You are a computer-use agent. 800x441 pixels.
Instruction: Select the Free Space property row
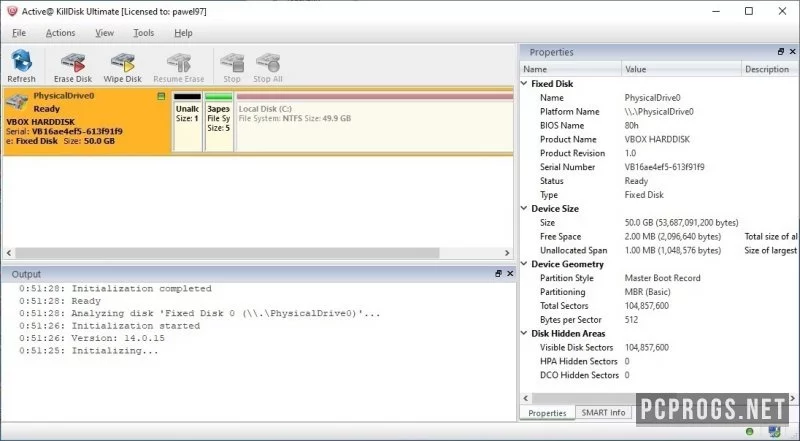click(x=658, y=236)
